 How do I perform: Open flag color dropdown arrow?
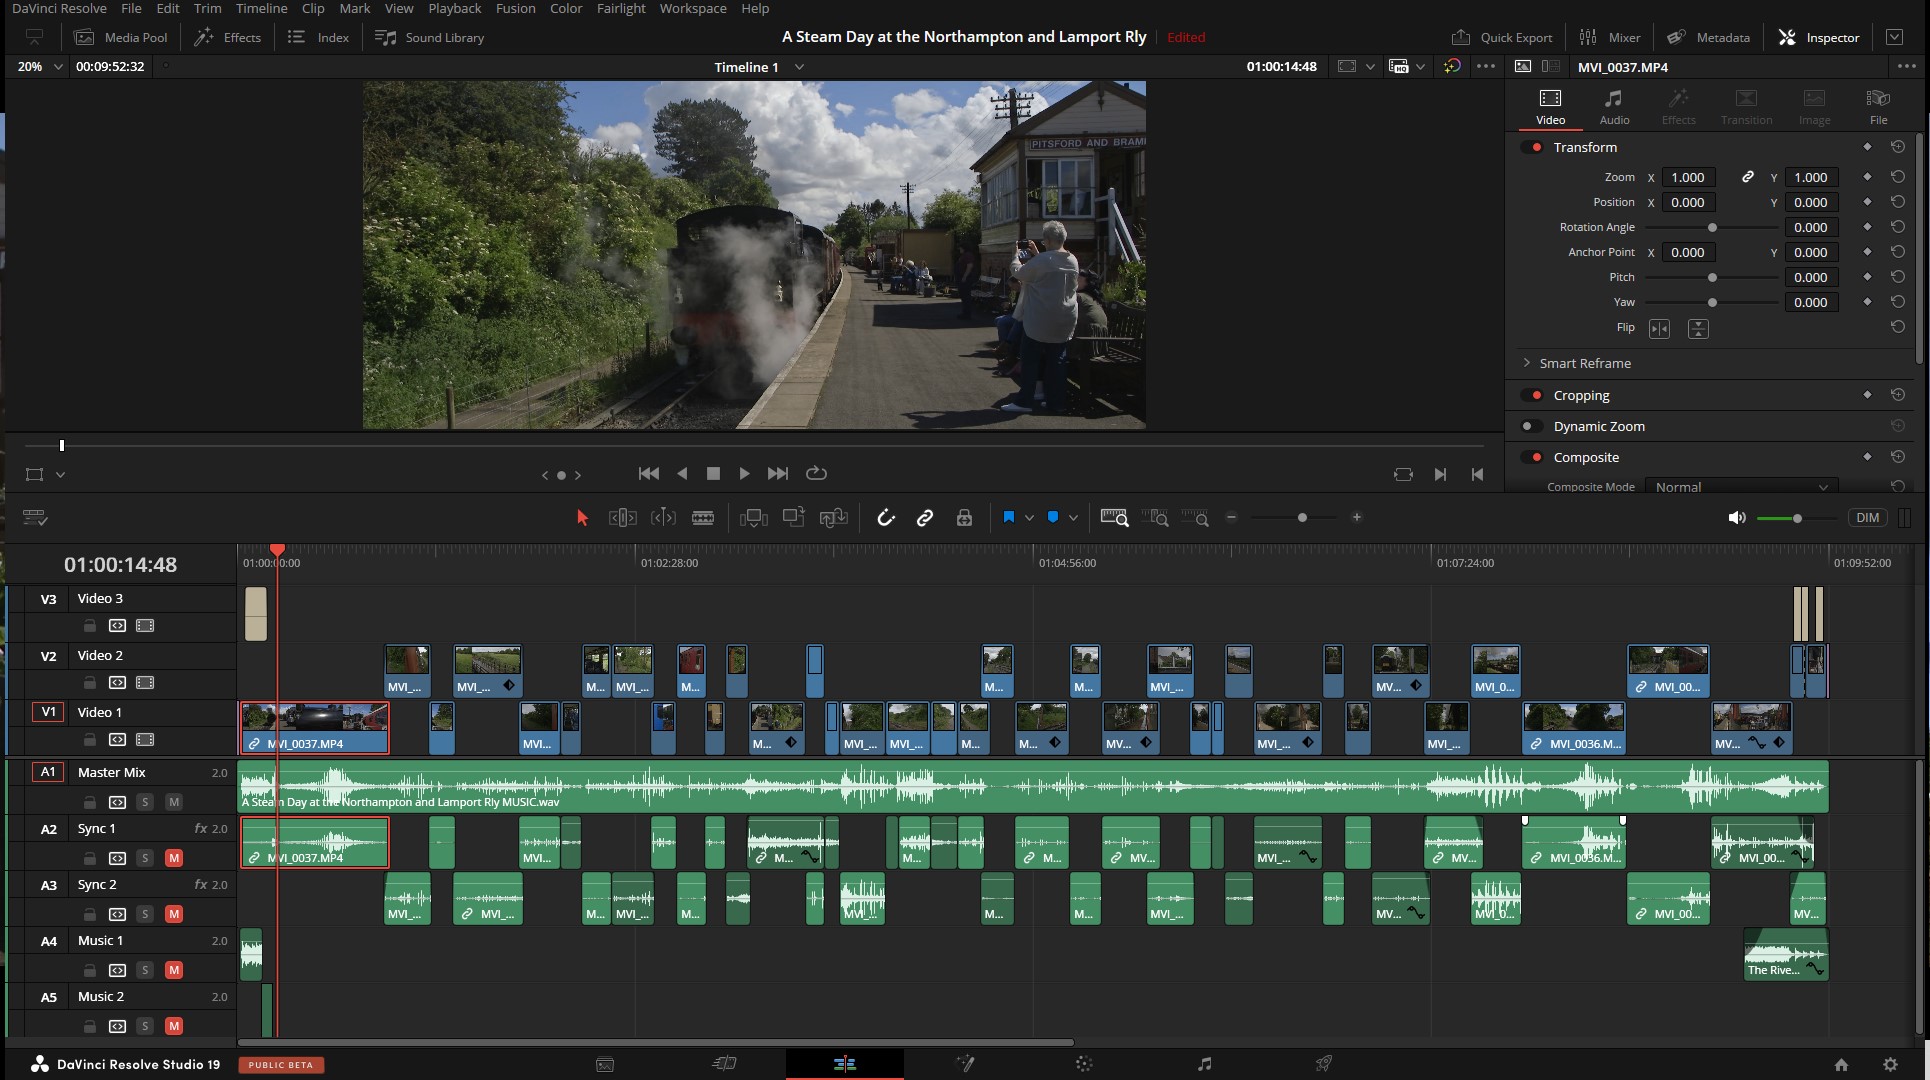click(1029, 518)
